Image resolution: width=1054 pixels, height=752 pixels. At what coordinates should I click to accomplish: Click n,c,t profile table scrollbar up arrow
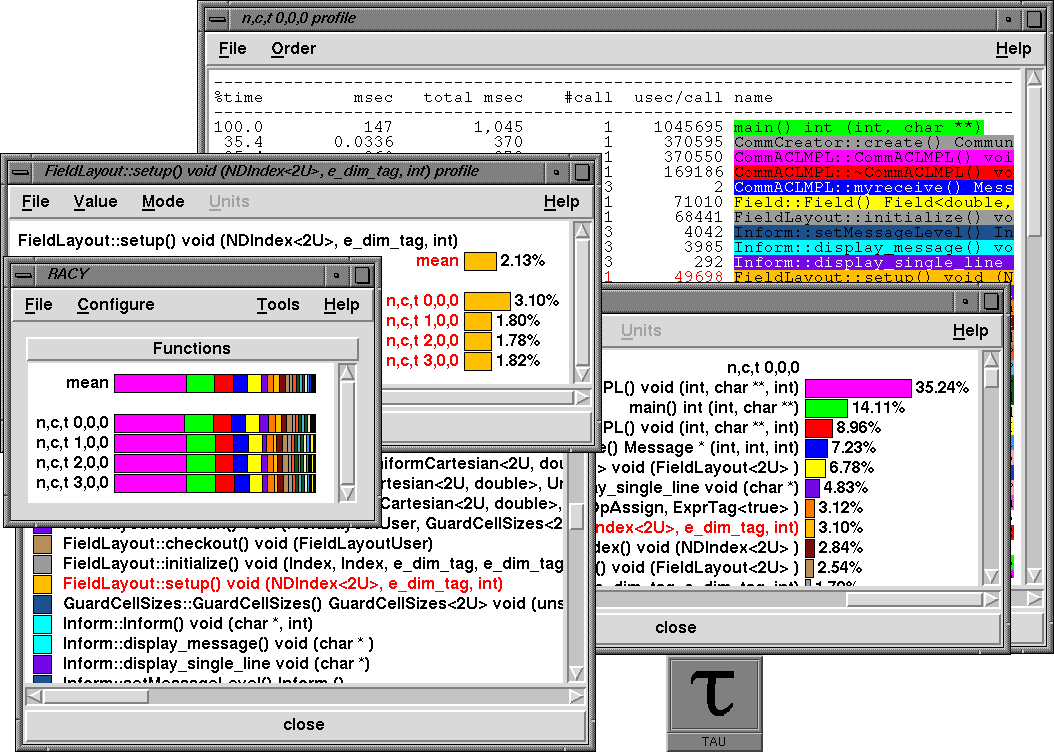(1034, 78)
